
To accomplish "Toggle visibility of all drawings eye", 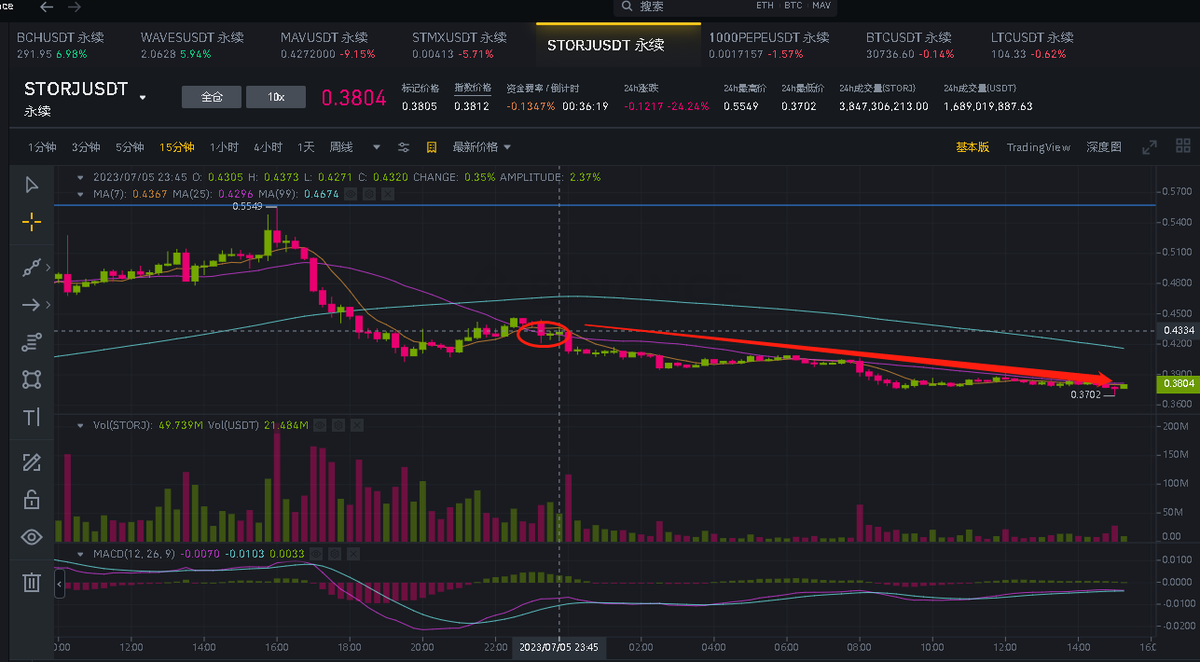I will (x=32, y=537).
